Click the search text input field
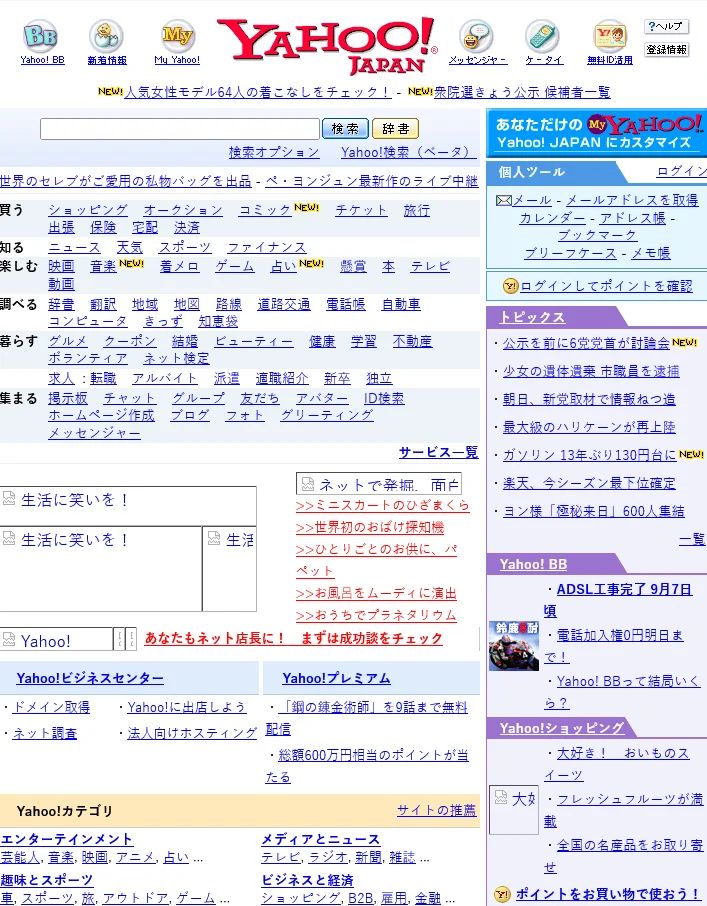 click(180, 129)
